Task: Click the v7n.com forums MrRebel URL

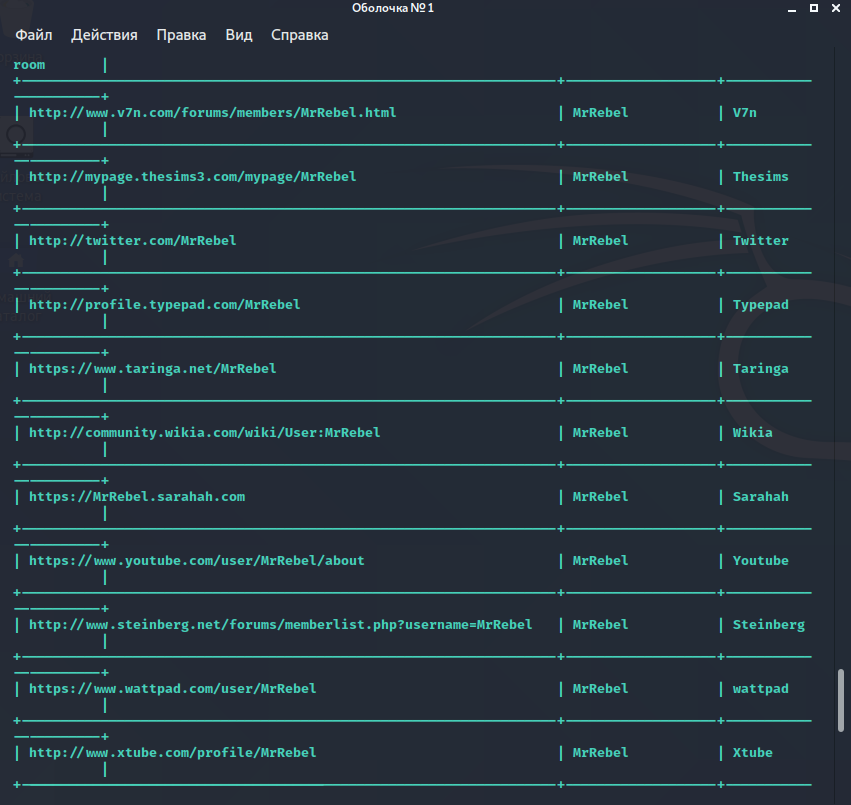Action: (x=212, y=113)
